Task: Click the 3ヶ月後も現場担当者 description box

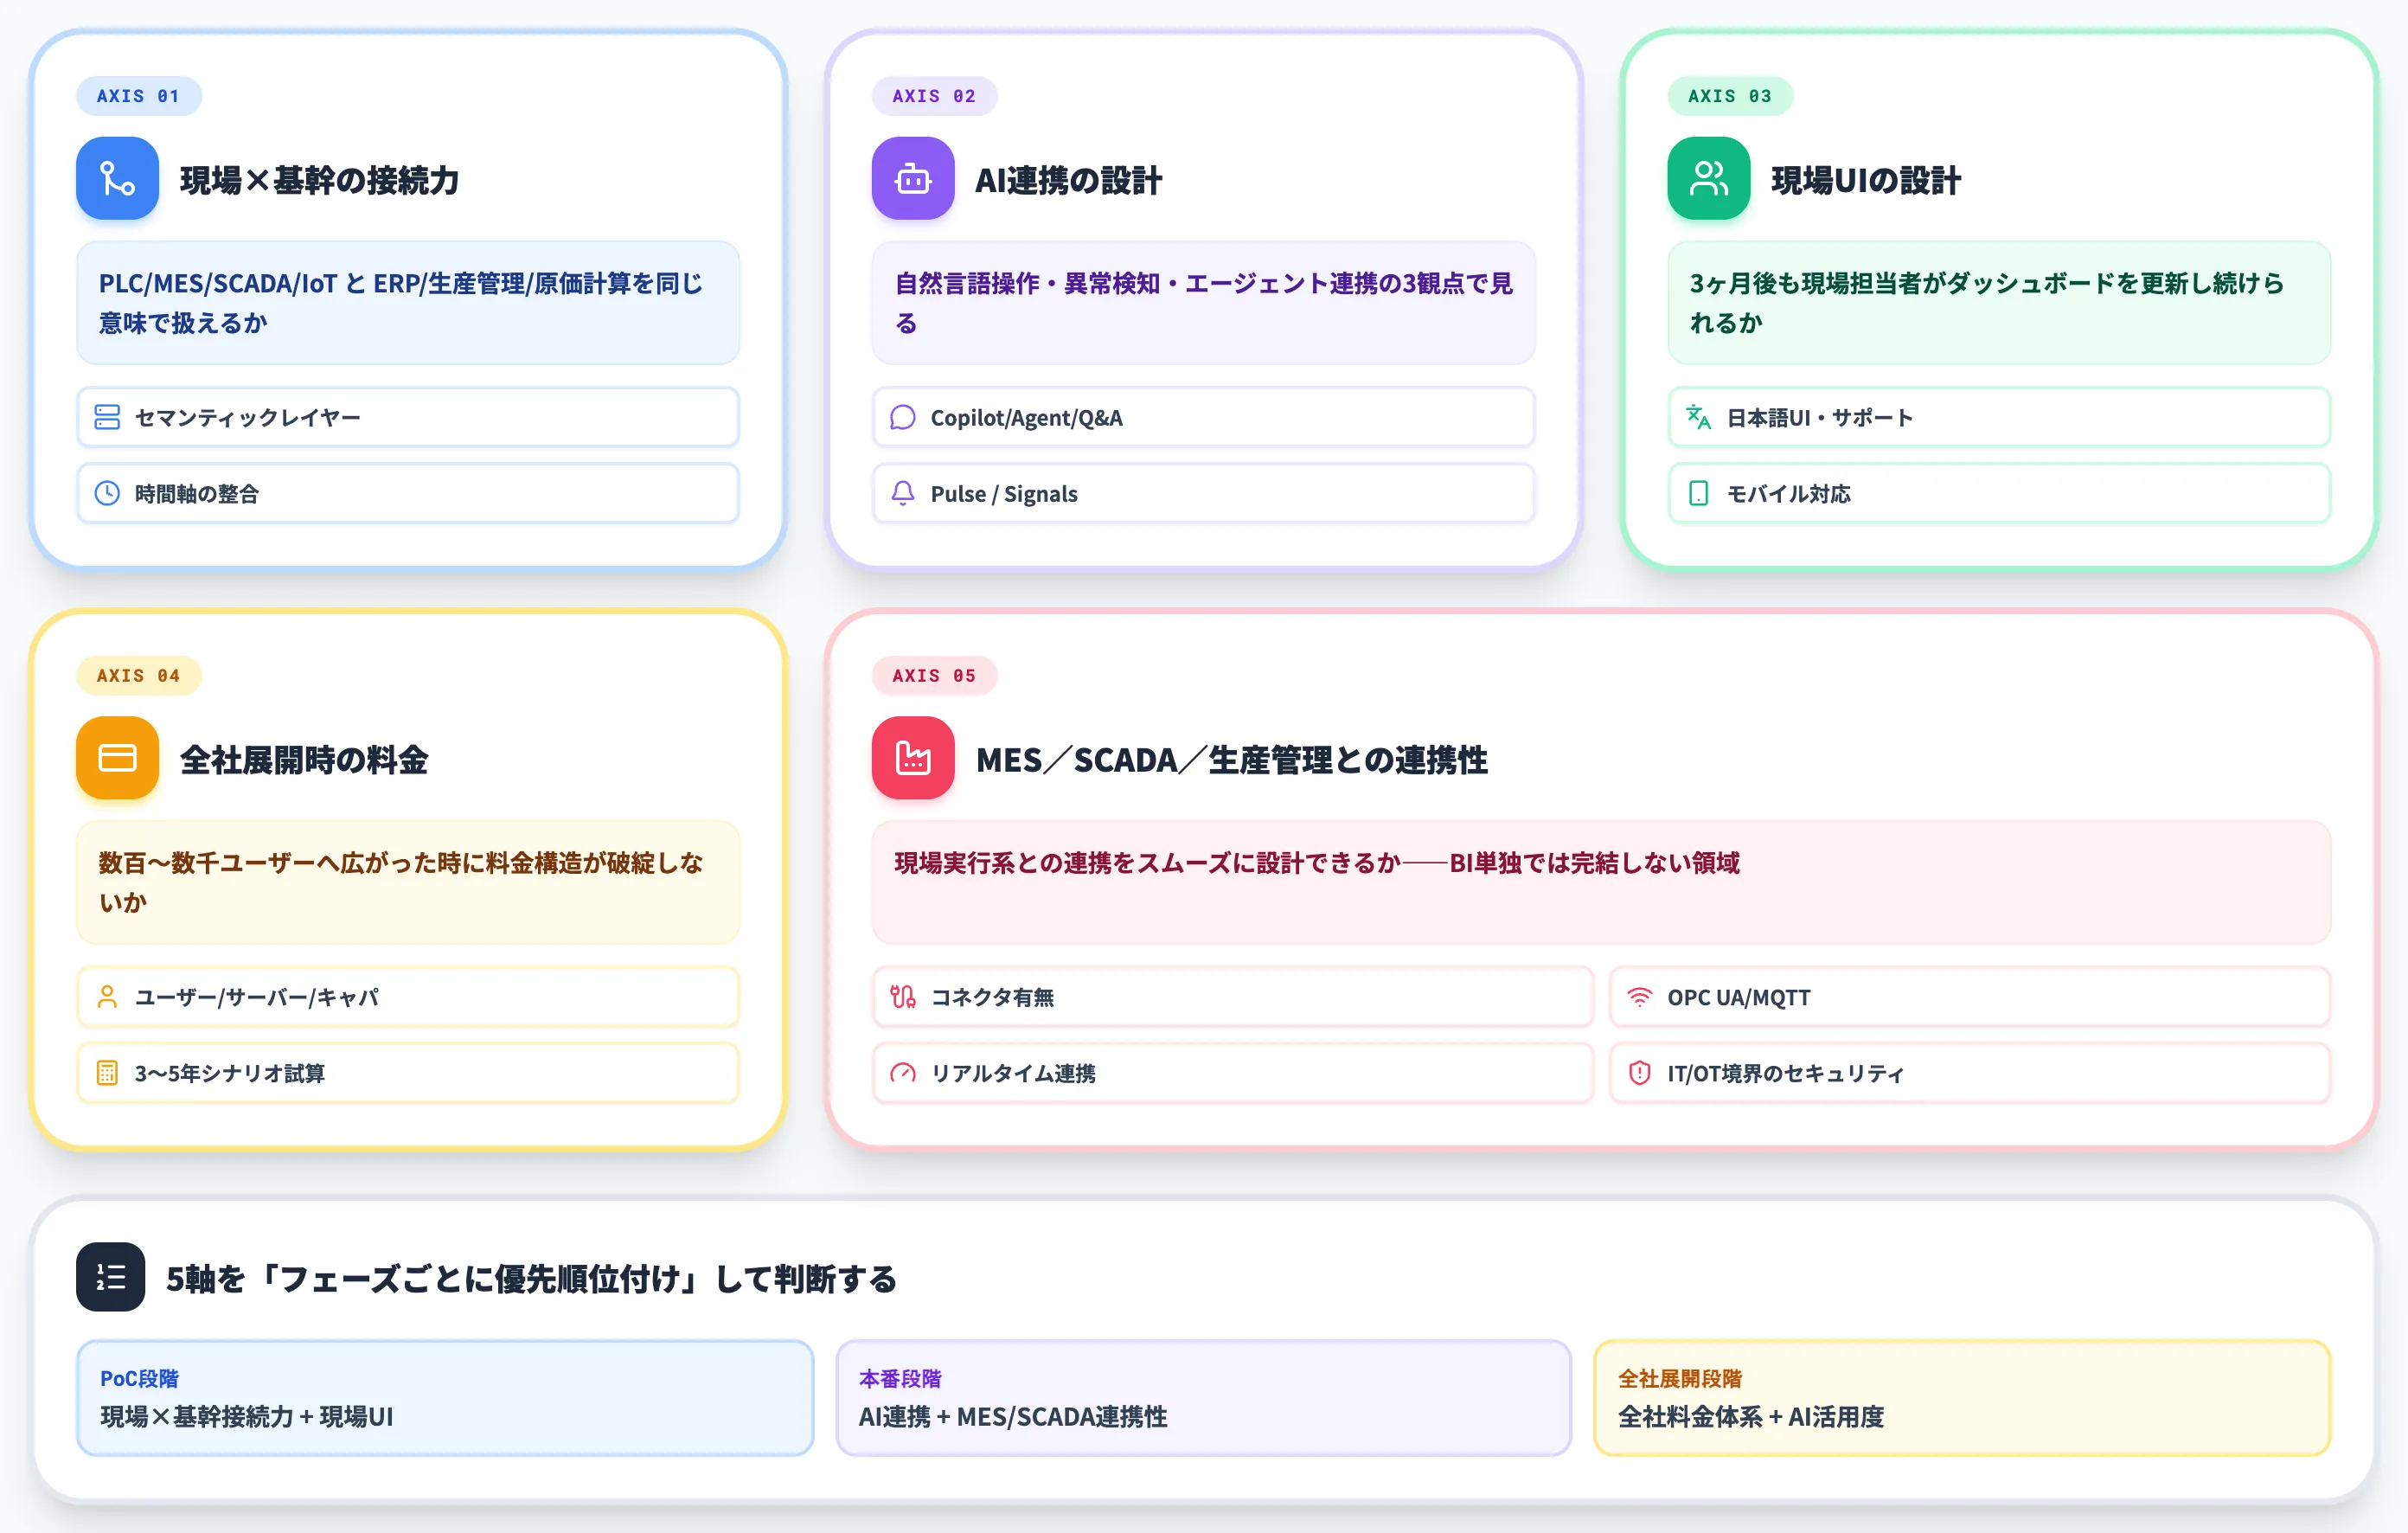Action: click(x=1999, y=303)
